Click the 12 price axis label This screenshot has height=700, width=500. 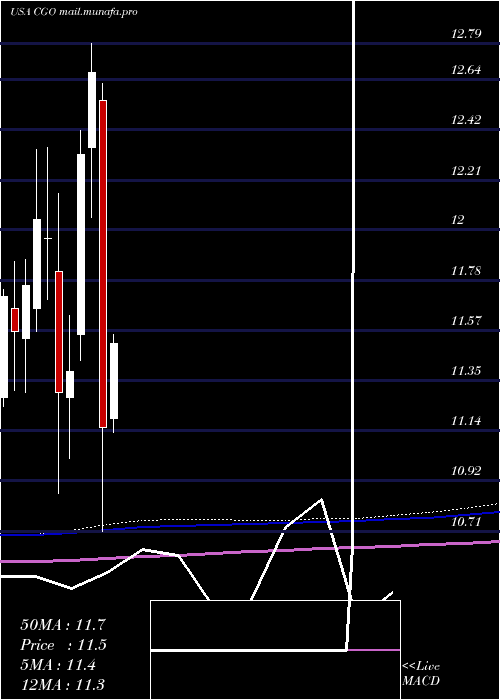pyautogui.click(x=458, y=220)
